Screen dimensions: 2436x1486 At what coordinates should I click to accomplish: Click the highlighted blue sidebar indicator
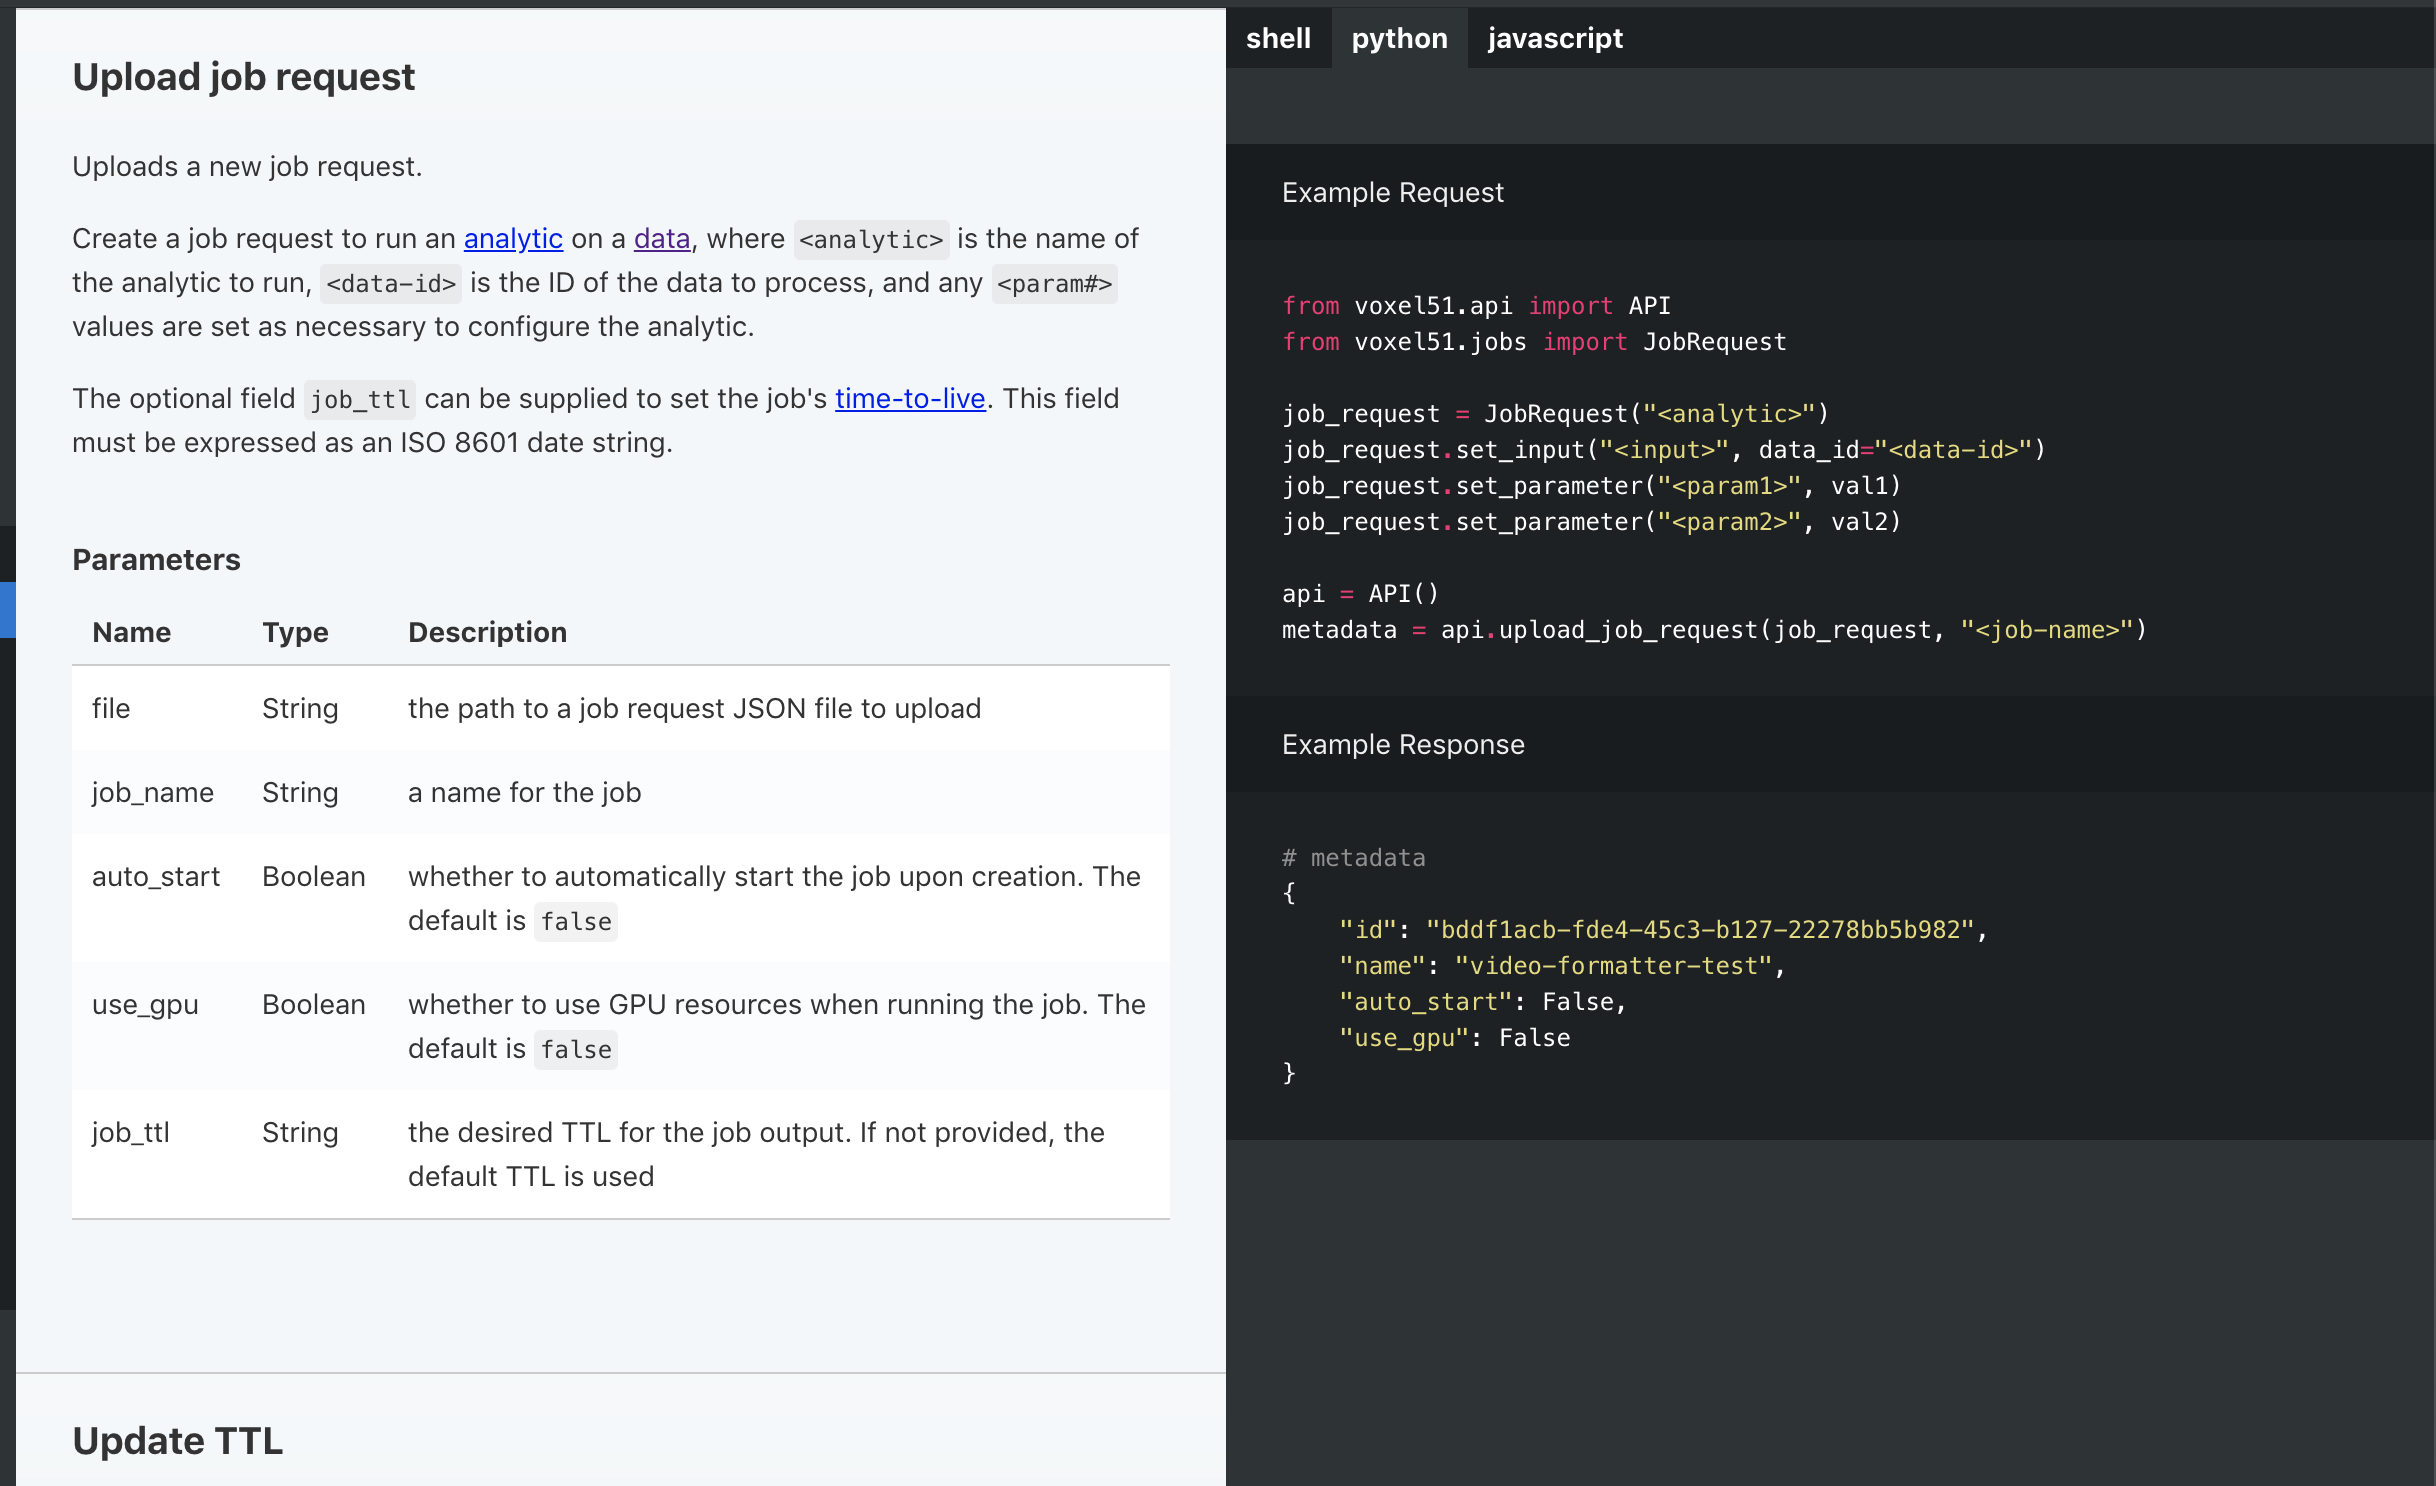8,610
